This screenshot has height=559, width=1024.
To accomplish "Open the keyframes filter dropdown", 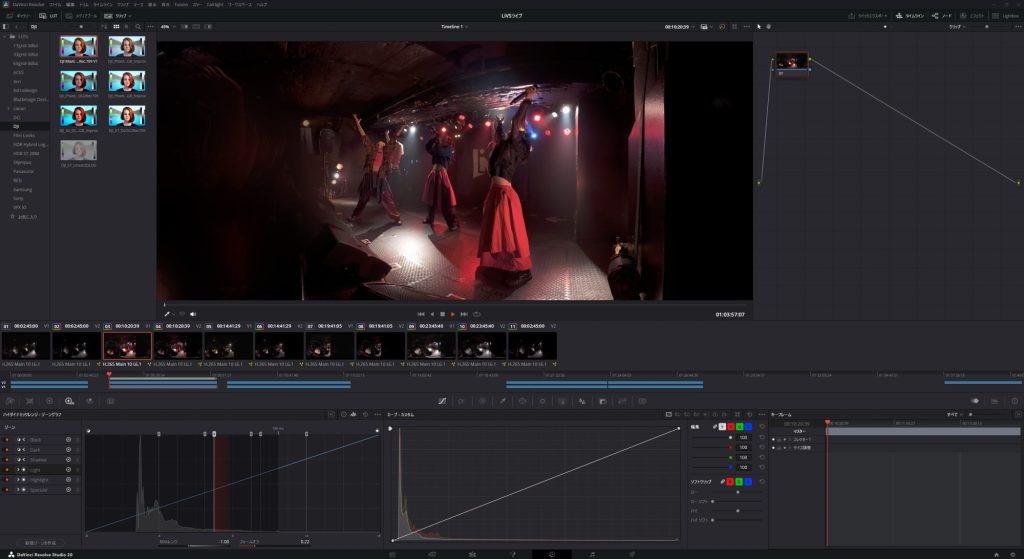I will (955, 415).
